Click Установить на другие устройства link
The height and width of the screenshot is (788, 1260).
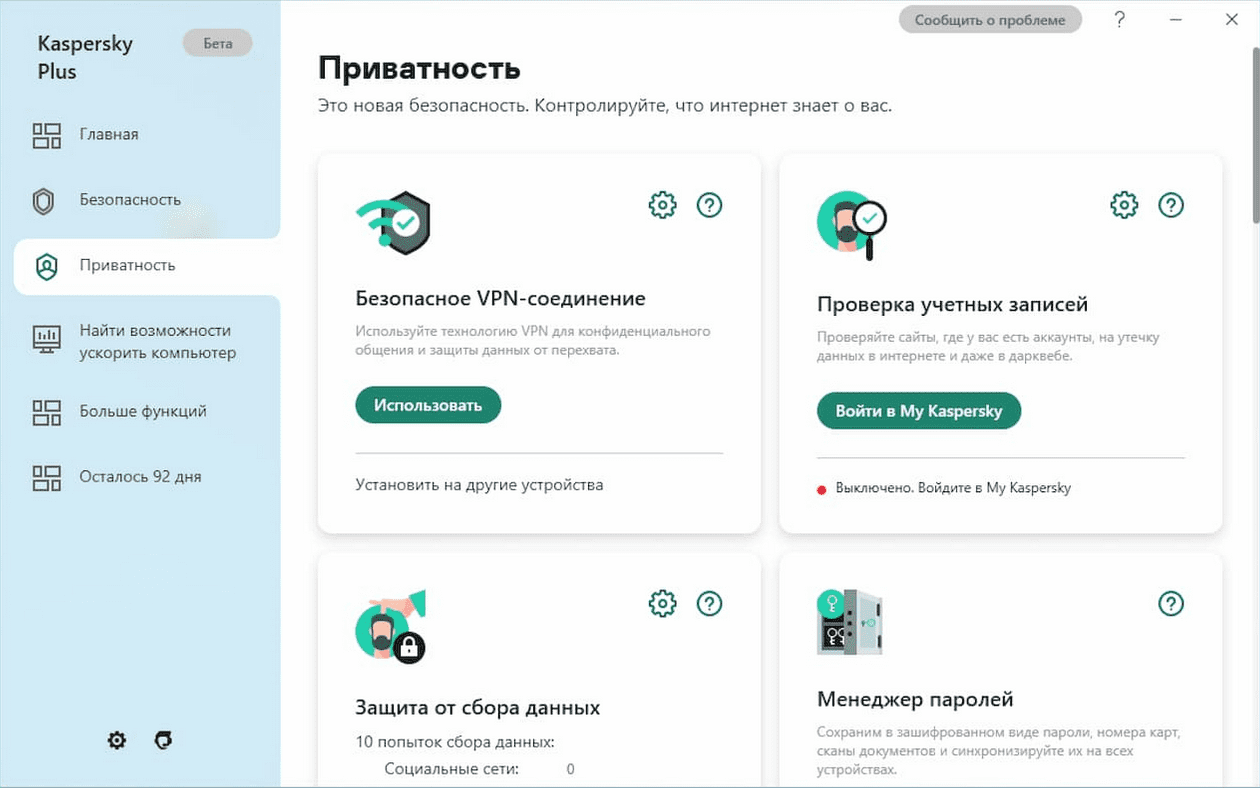(479, 485)
